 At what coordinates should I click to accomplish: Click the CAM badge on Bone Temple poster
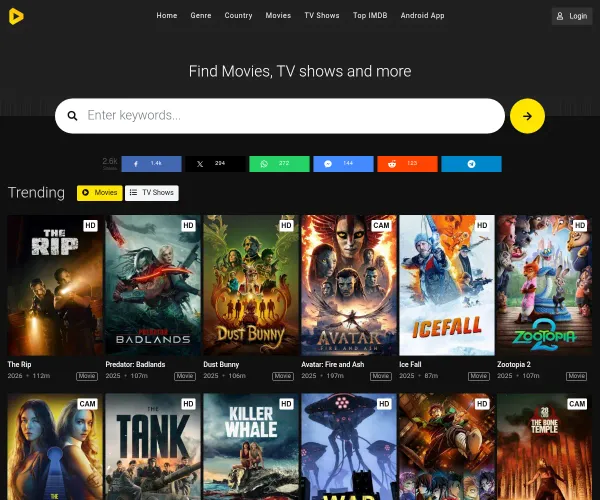tap(577, 404)
